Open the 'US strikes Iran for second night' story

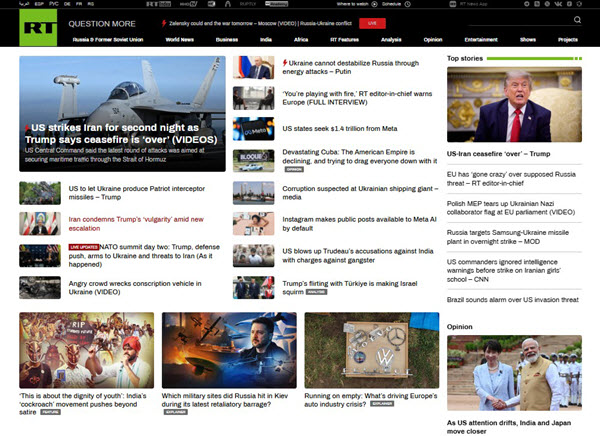(x=121, y=133)
